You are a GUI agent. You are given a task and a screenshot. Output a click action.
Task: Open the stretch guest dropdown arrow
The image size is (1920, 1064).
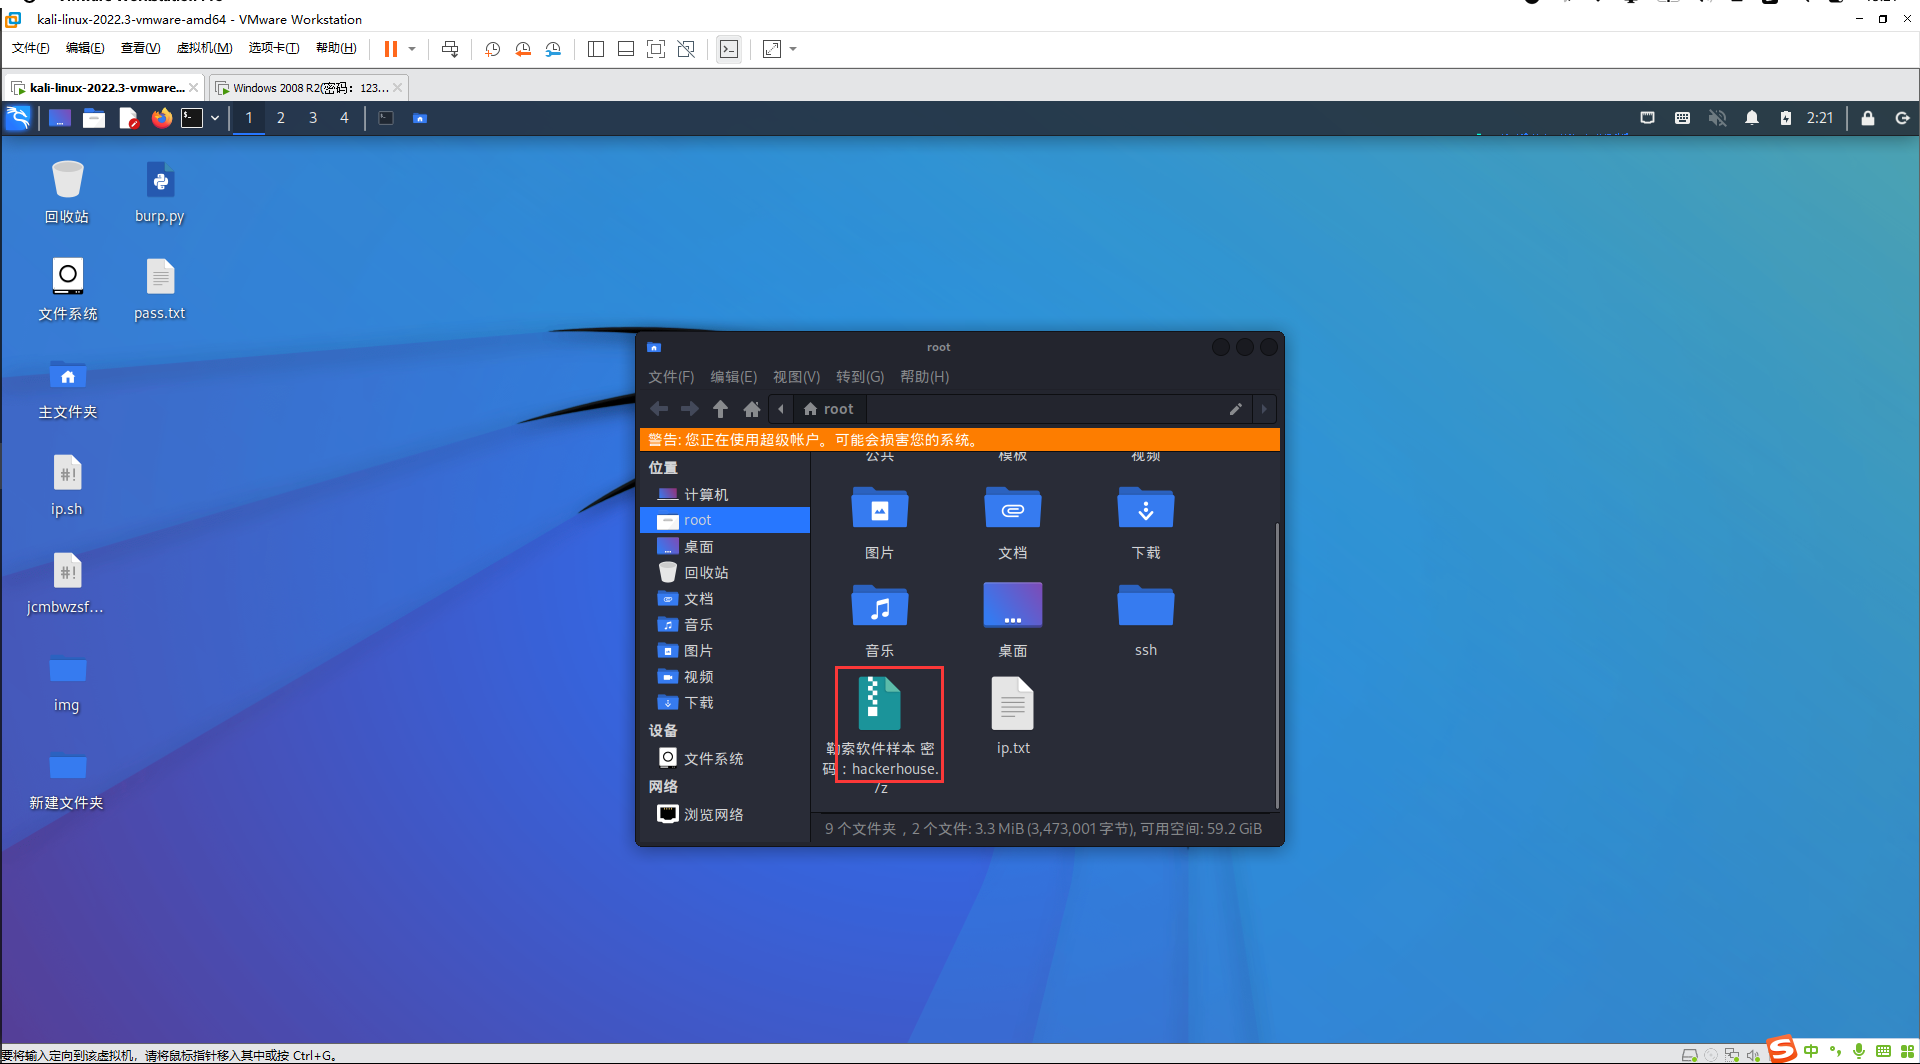(793, 49)
